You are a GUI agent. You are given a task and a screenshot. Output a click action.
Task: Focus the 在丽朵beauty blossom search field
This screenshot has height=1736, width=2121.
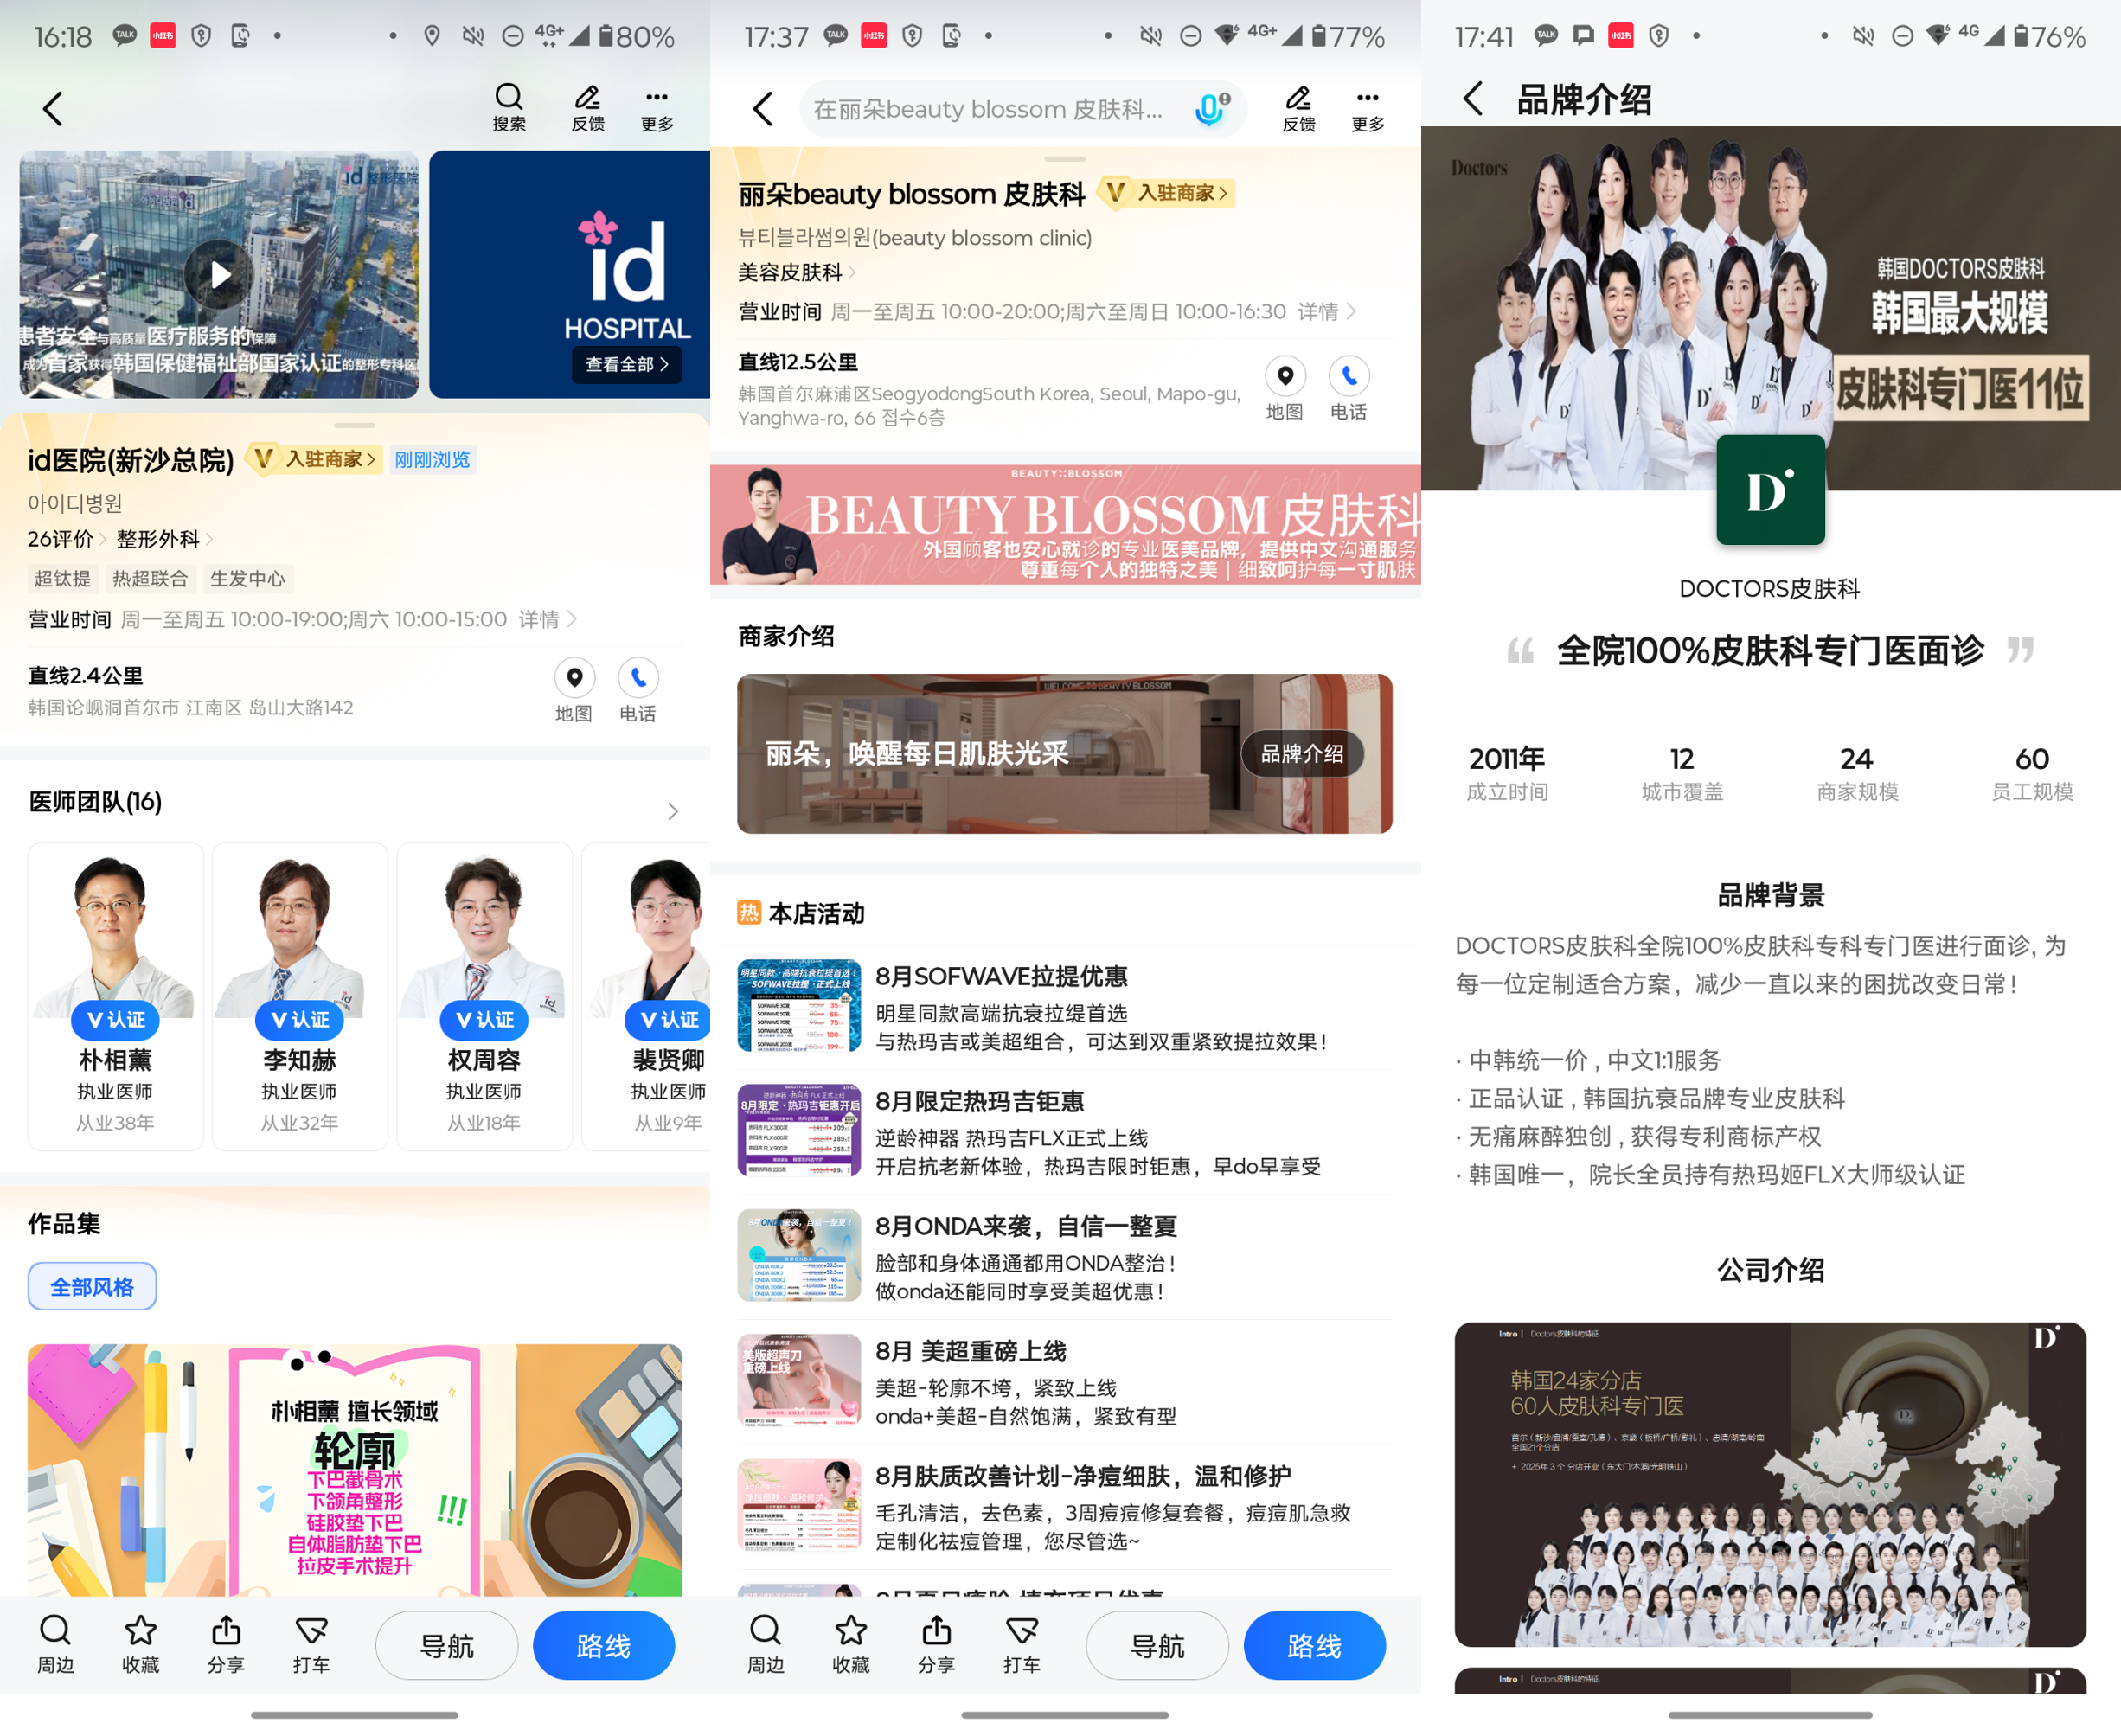tap(1023, 108)
